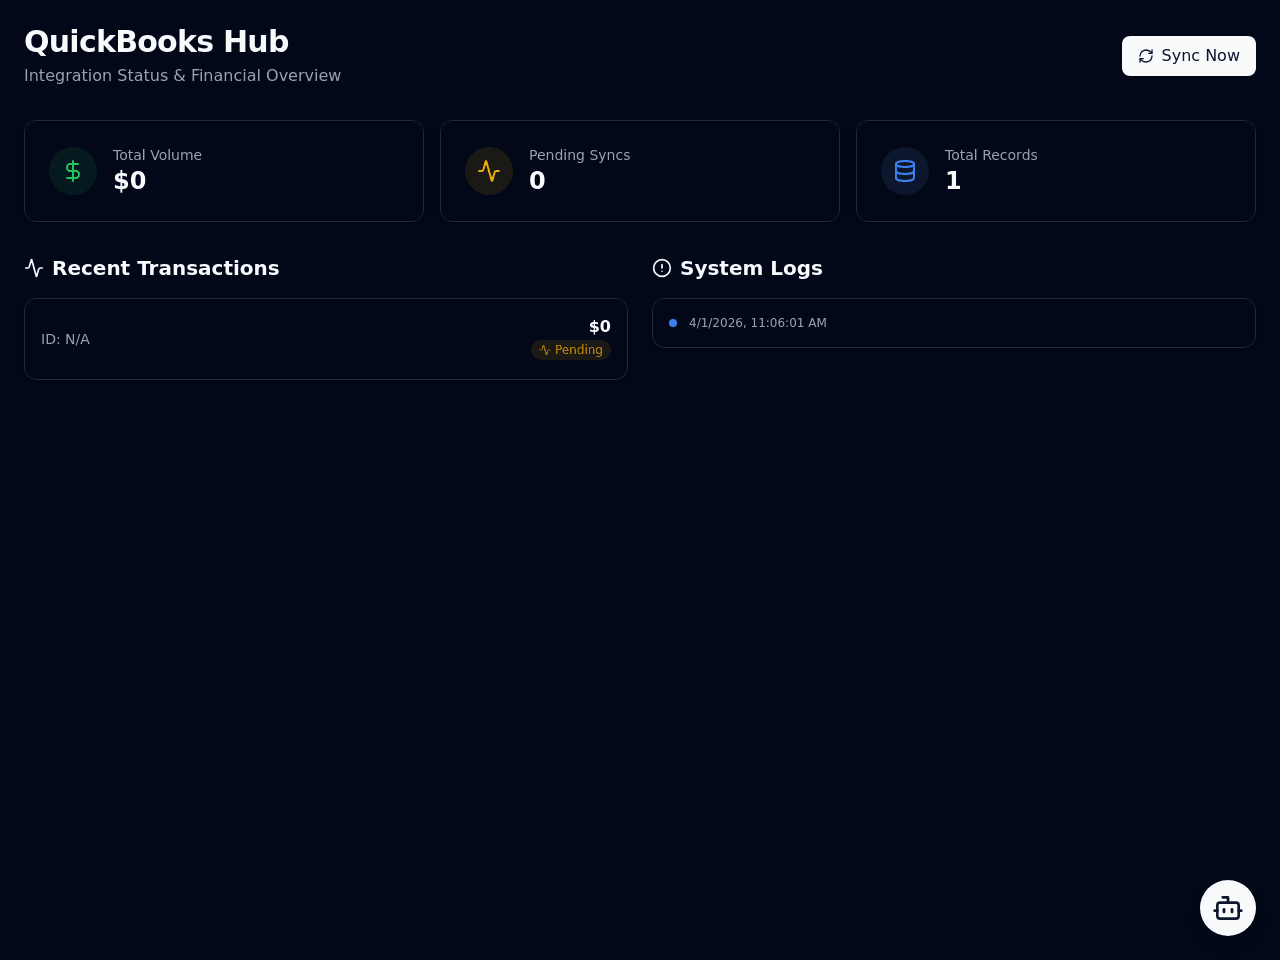
Task: Click the Total Volume label
Action: [x=157, y=155]
